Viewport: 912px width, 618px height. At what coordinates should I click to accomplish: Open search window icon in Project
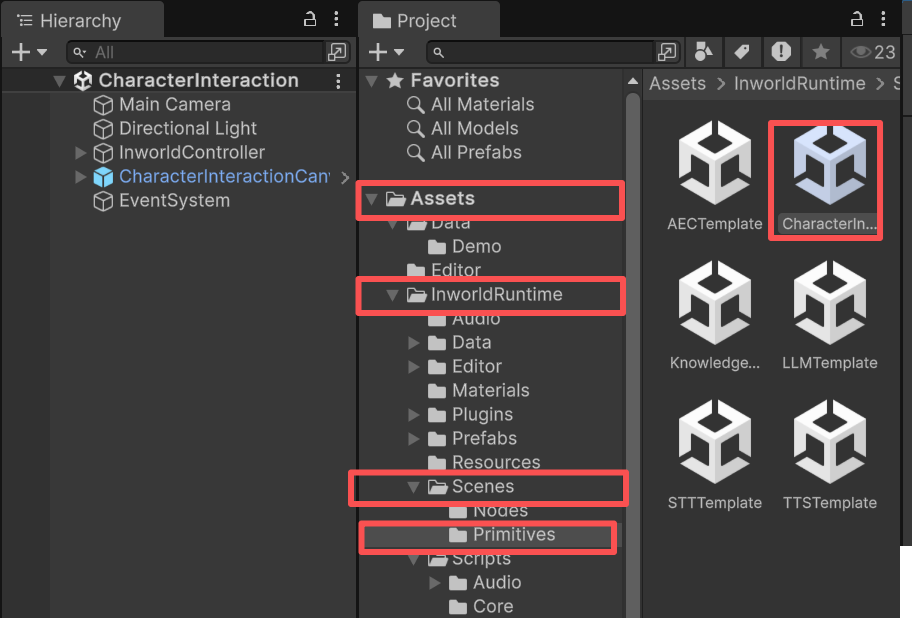(x=667, y=52)
